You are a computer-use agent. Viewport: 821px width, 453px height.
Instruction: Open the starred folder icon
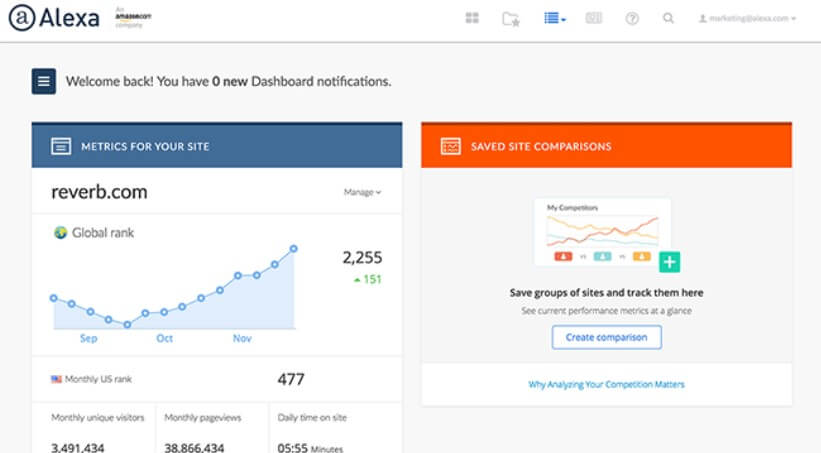coord(511,18)
